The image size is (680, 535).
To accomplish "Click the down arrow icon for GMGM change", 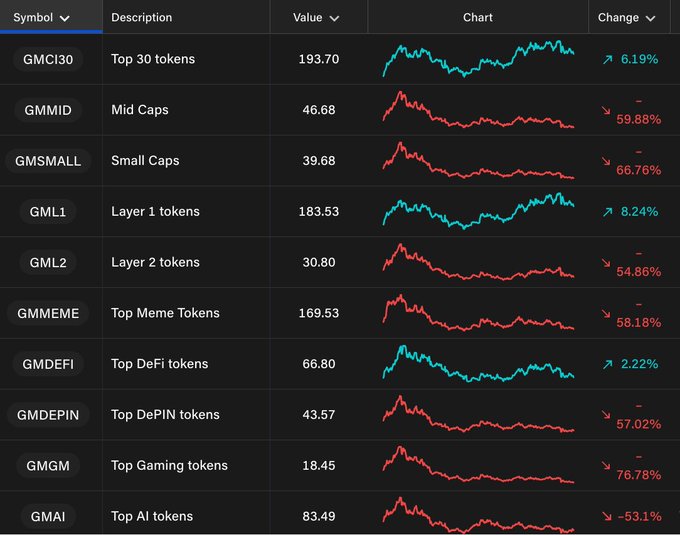I will (606, 466).
